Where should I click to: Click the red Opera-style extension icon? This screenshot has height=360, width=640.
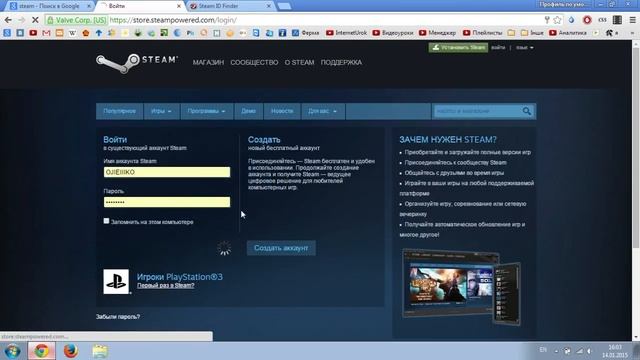(587, 20)
